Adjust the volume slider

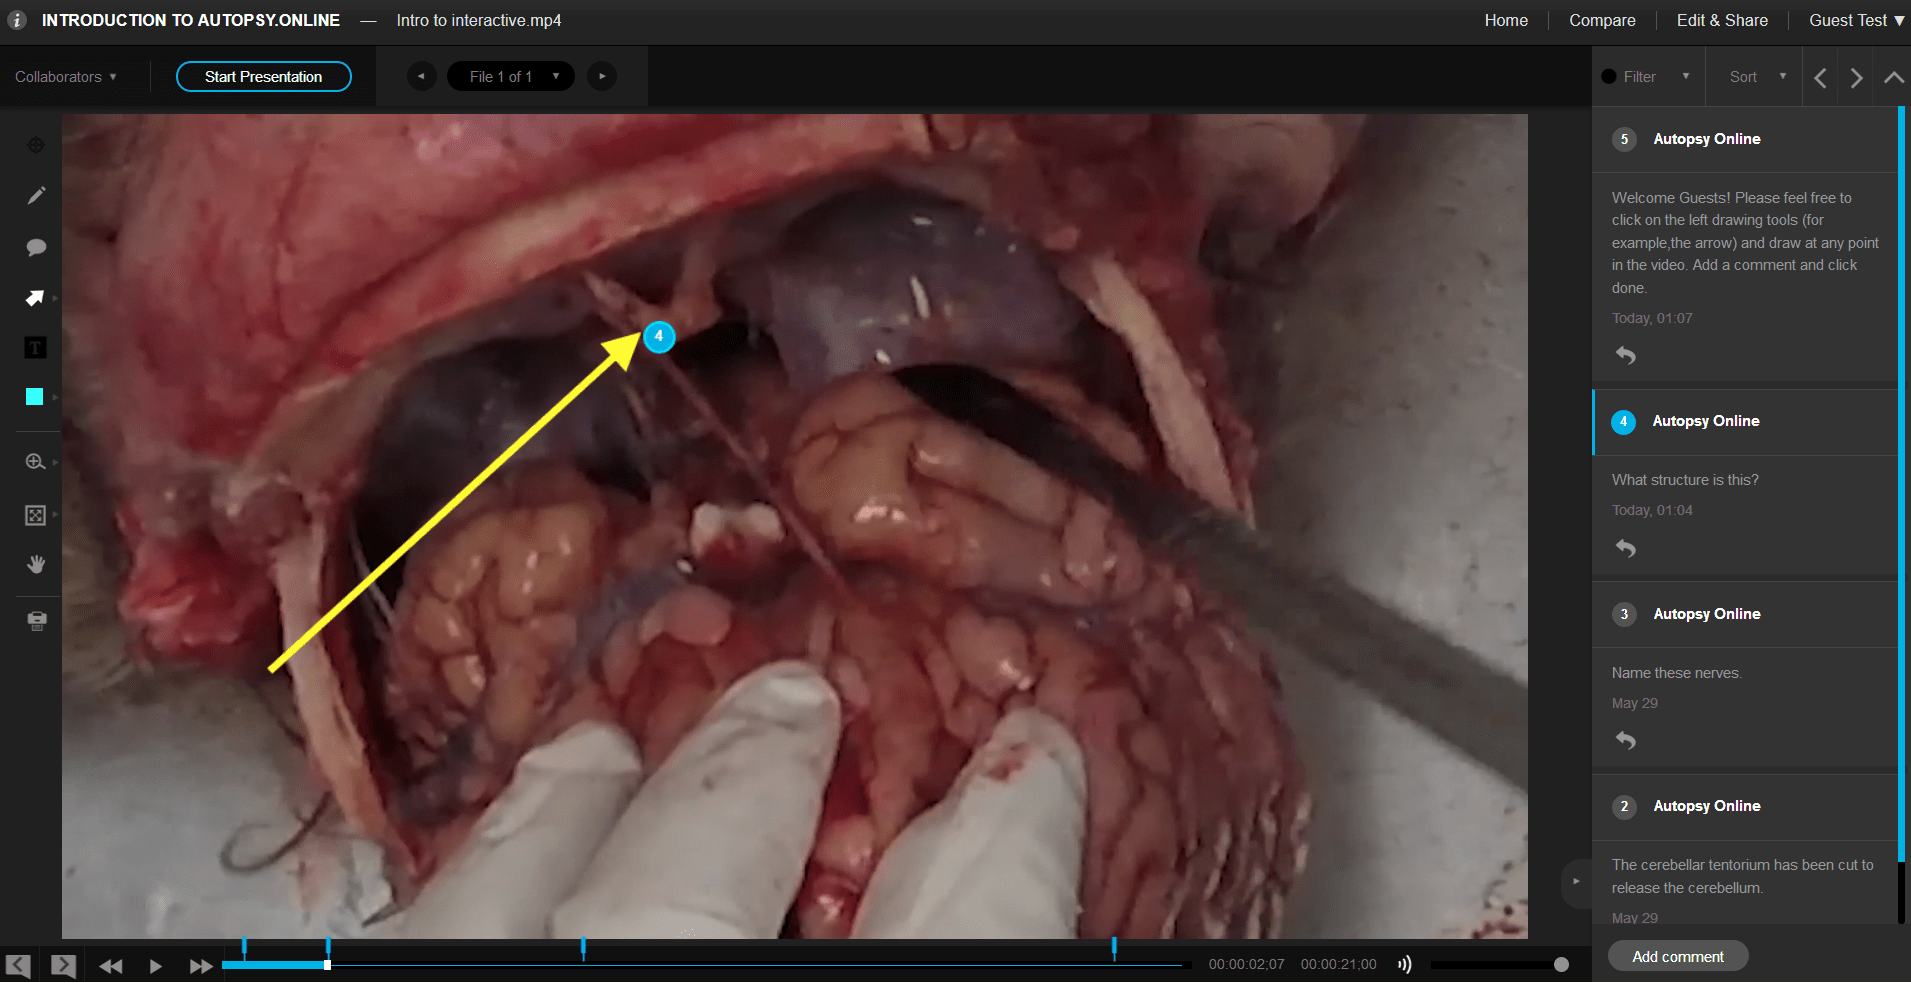click(x=1499, y=965)
